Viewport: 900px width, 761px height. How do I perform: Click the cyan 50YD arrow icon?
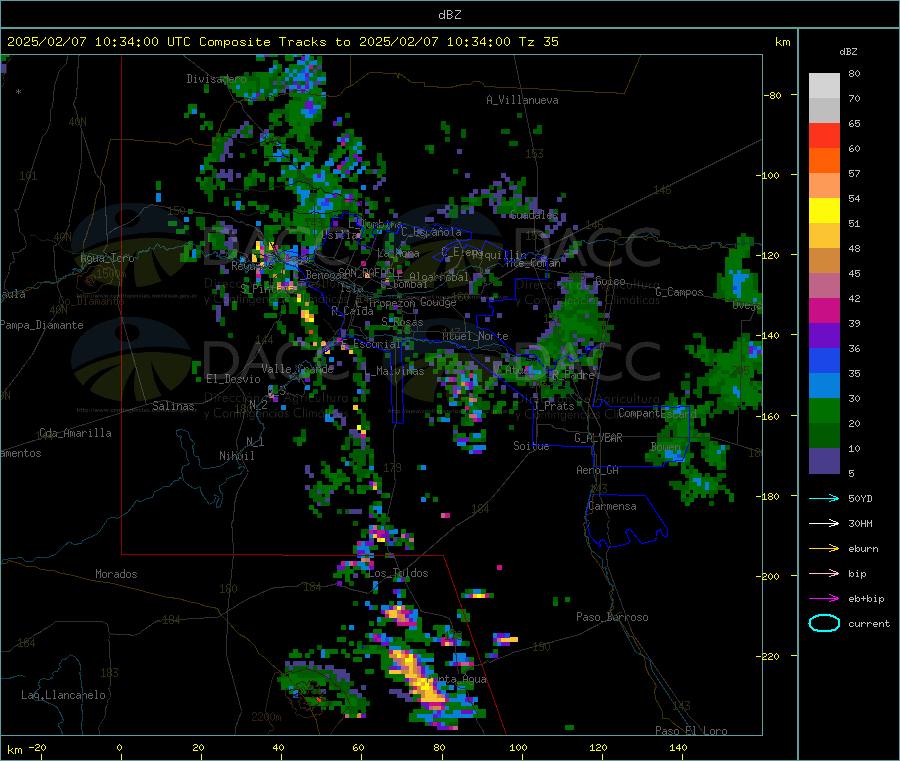tap(824, 498)
